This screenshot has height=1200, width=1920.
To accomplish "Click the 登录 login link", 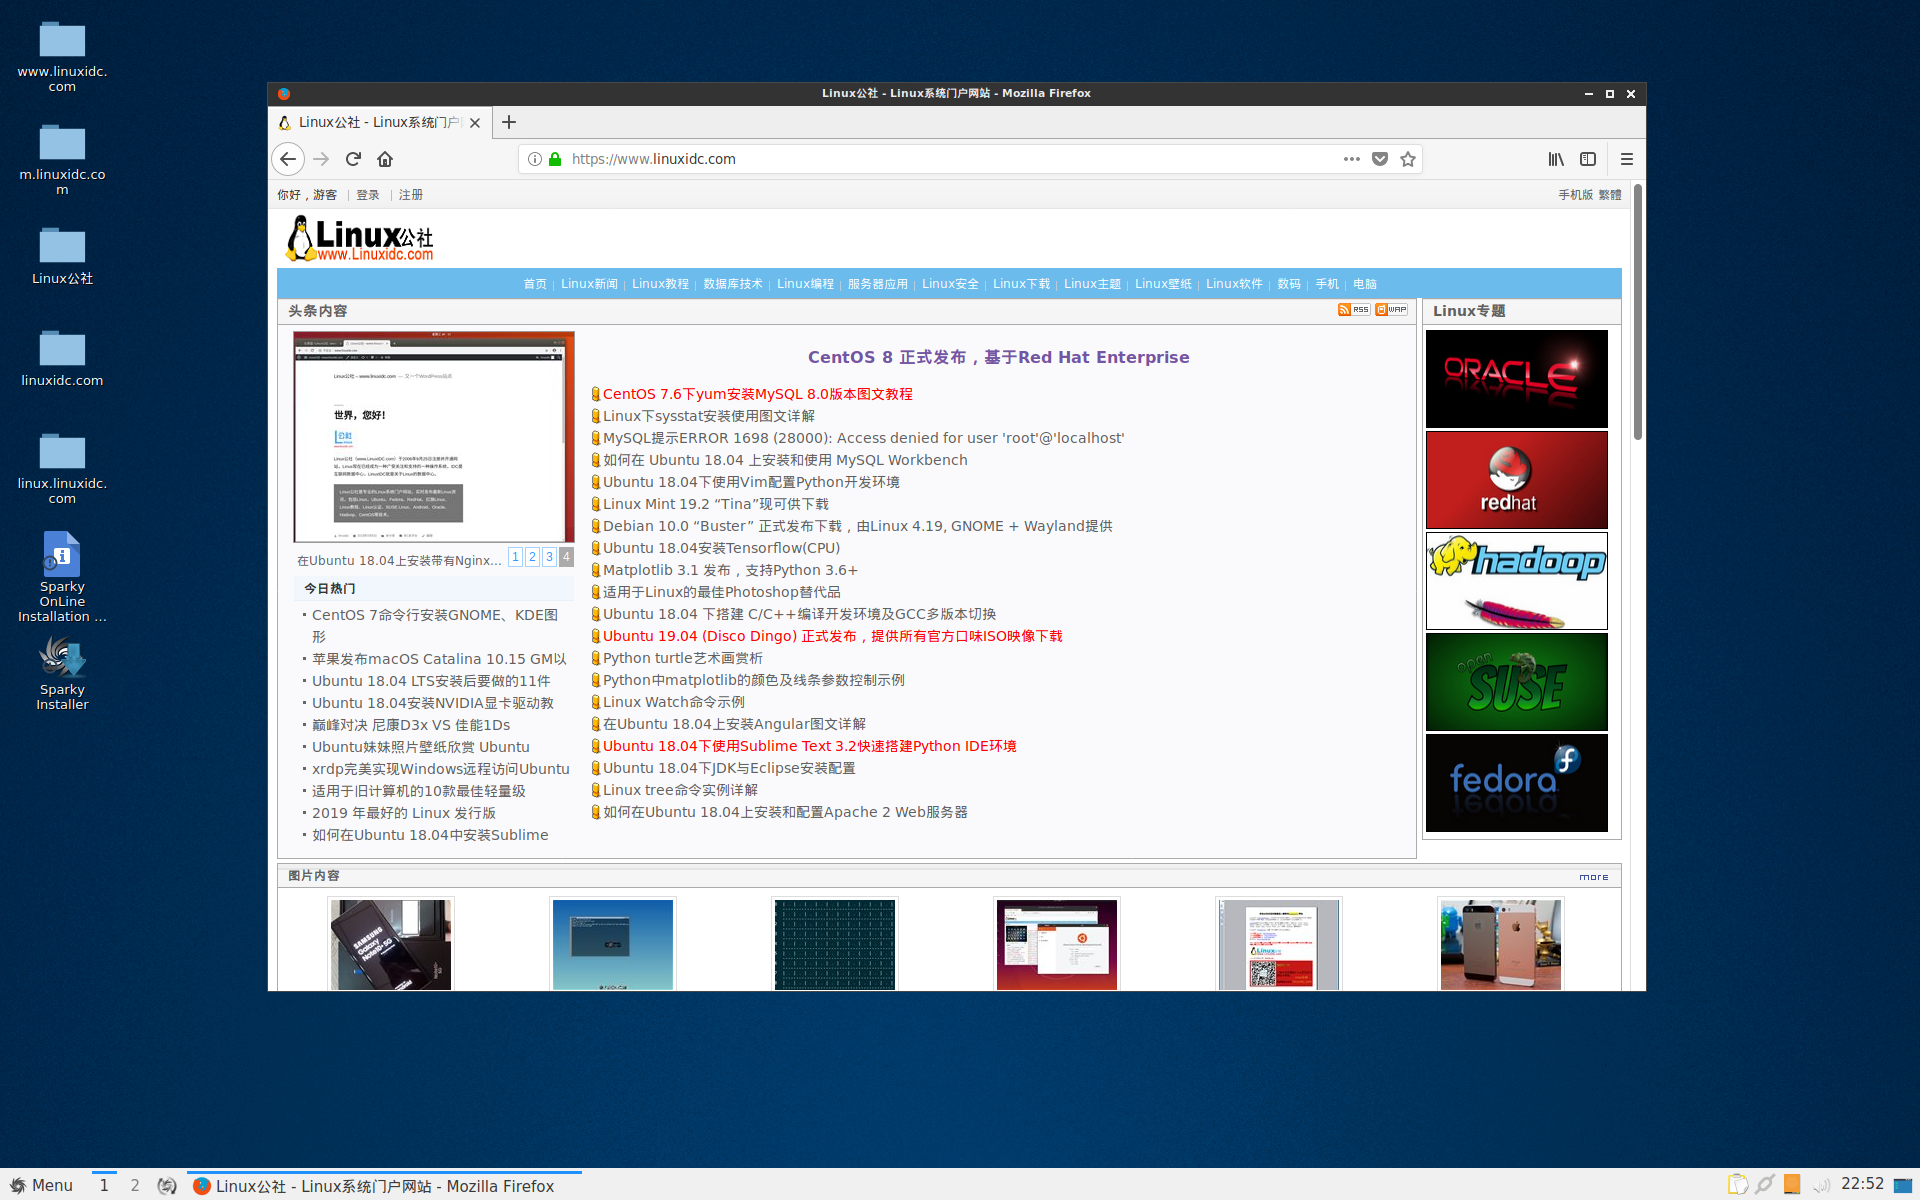I will pyautogui.click(x=368, y=195).
